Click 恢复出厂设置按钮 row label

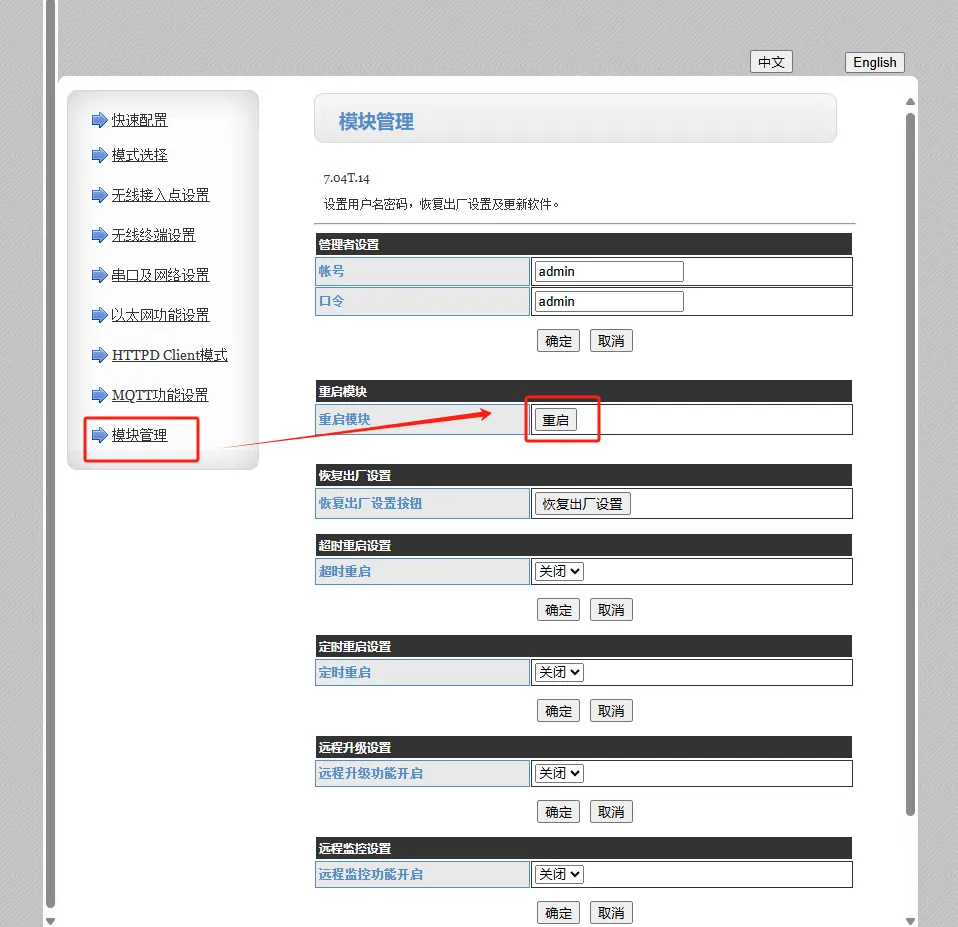point(370,503)
